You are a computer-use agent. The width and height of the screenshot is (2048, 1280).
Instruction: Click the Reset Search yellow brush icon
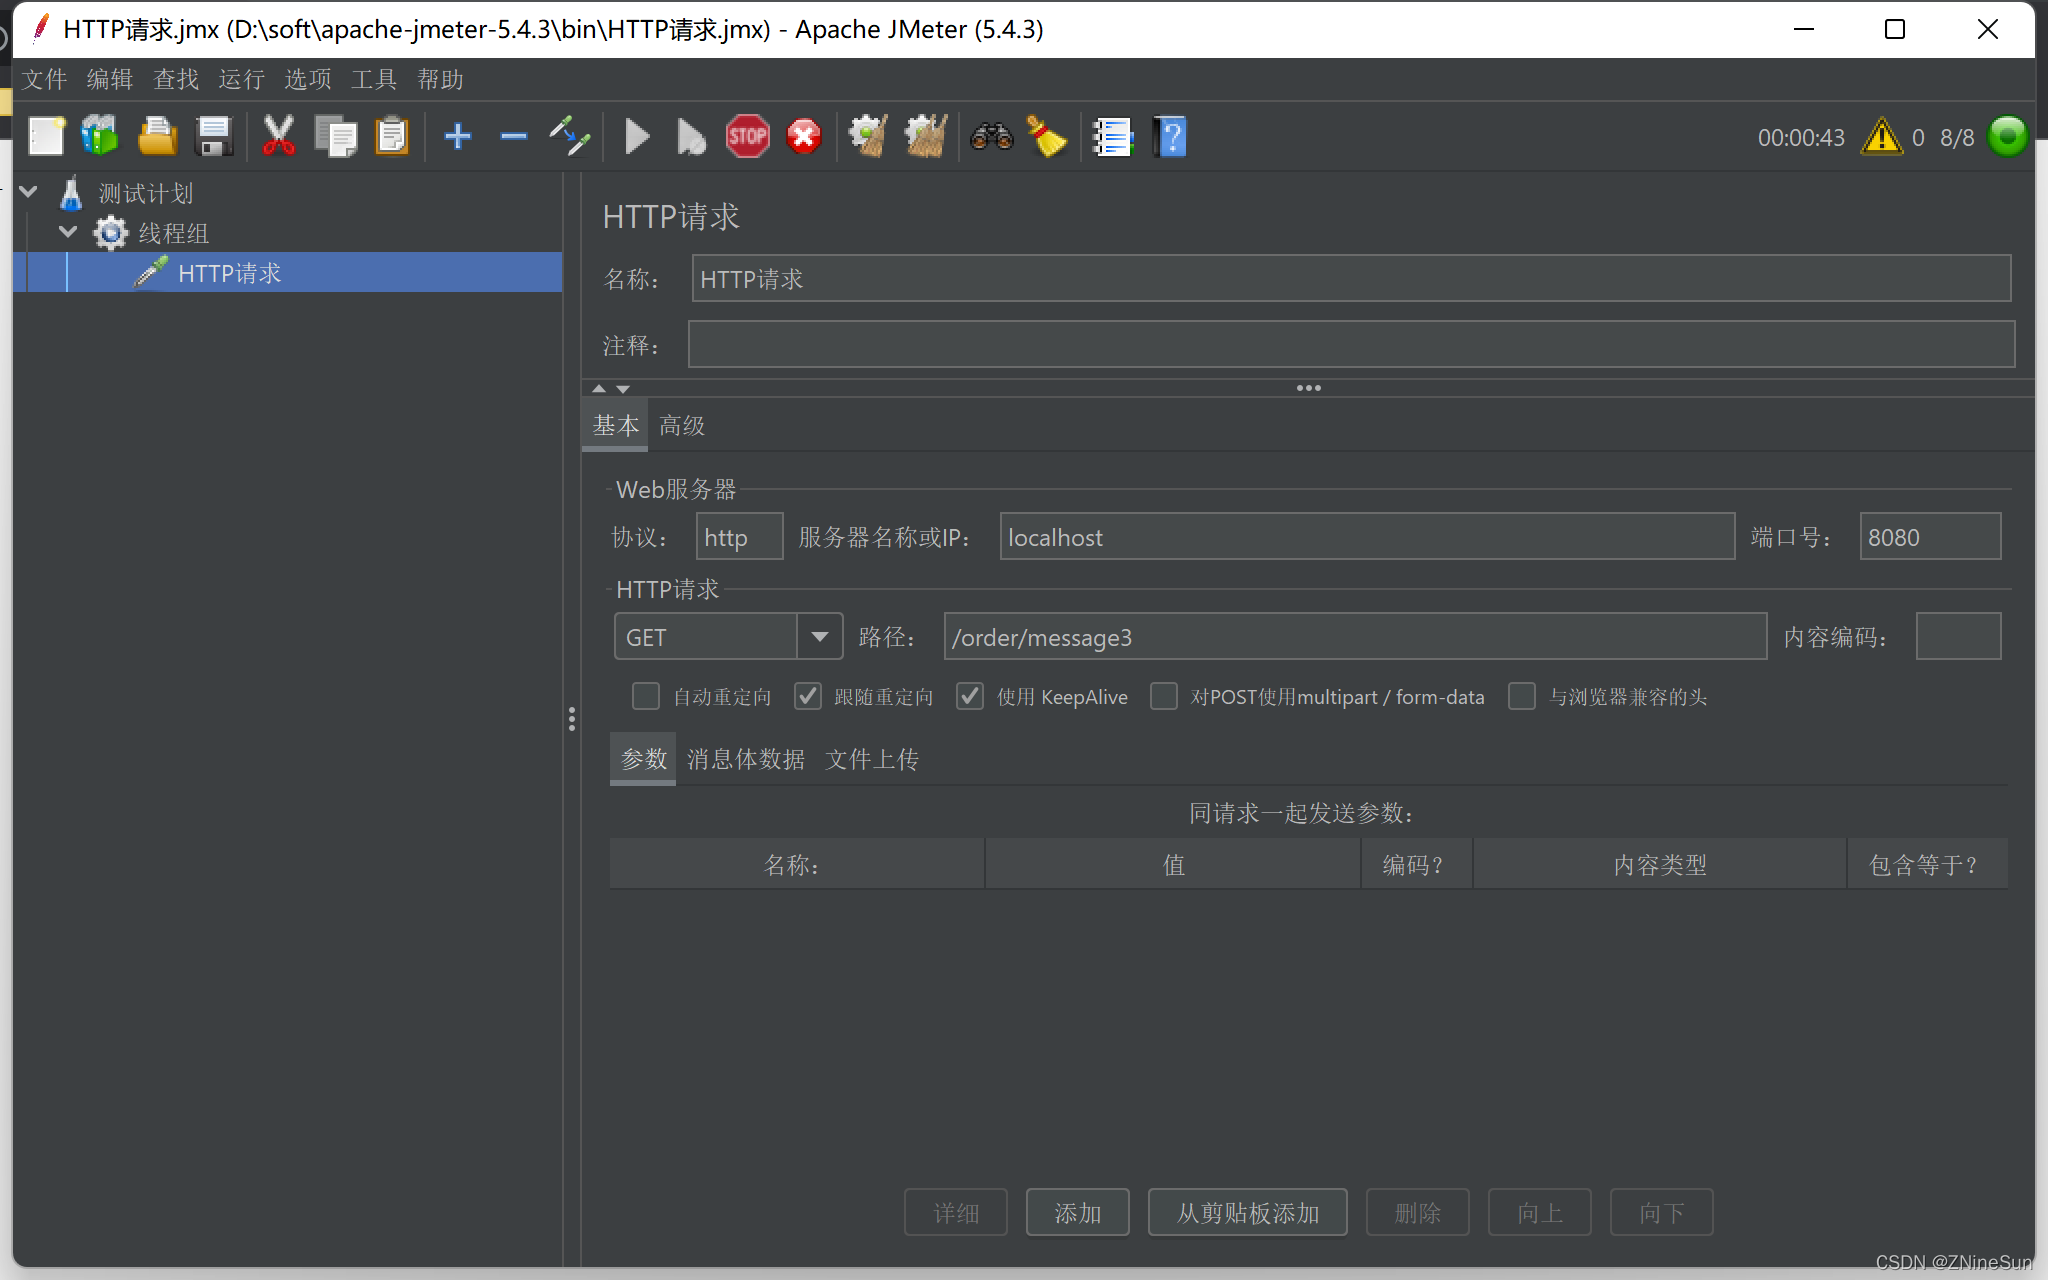1047,136
